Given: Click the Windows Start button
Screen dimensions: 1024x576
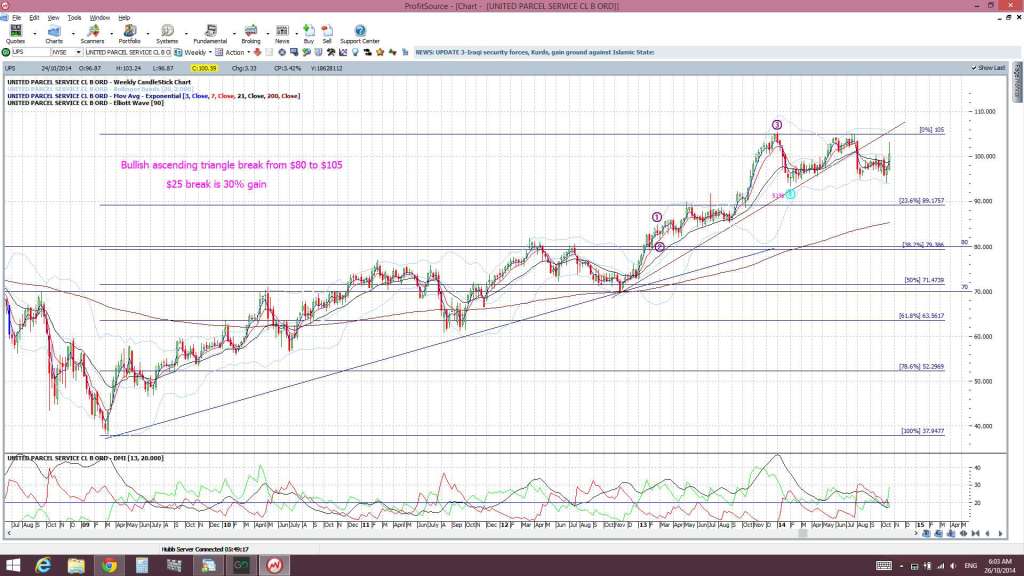Looking at the screenshot, I should (x=12, y=565).
